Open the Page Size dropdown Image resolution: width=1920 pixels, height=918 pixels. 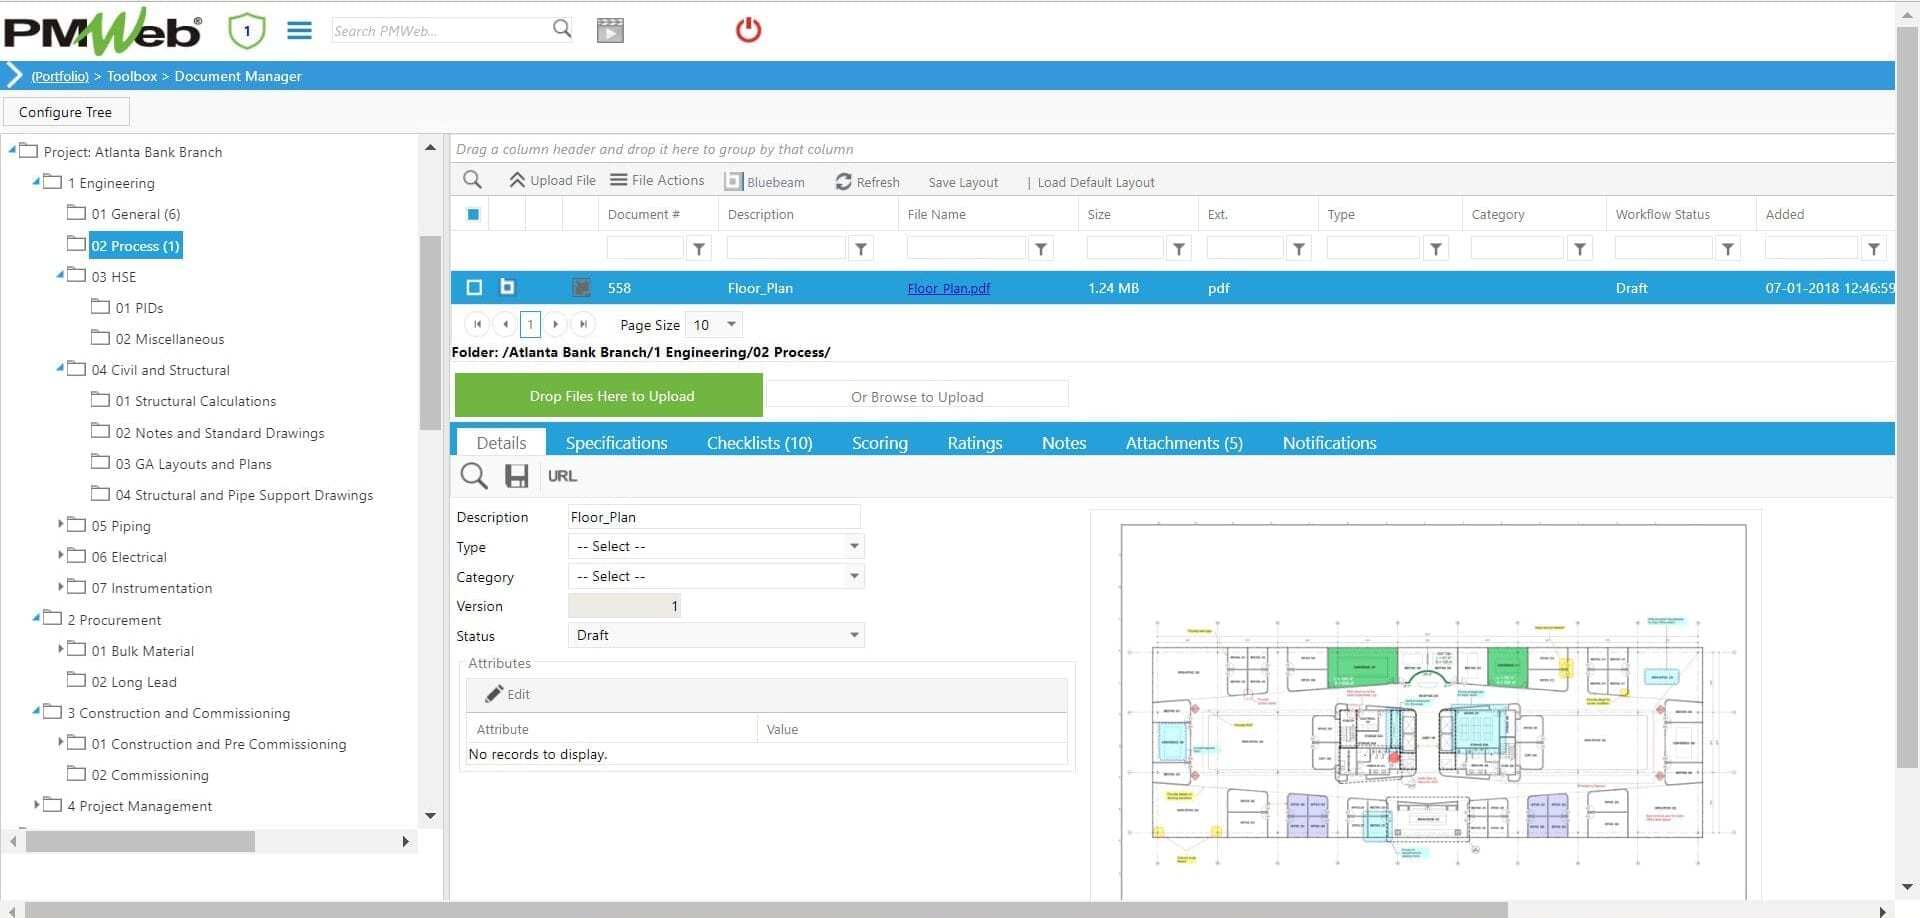[x=714, y=324]
